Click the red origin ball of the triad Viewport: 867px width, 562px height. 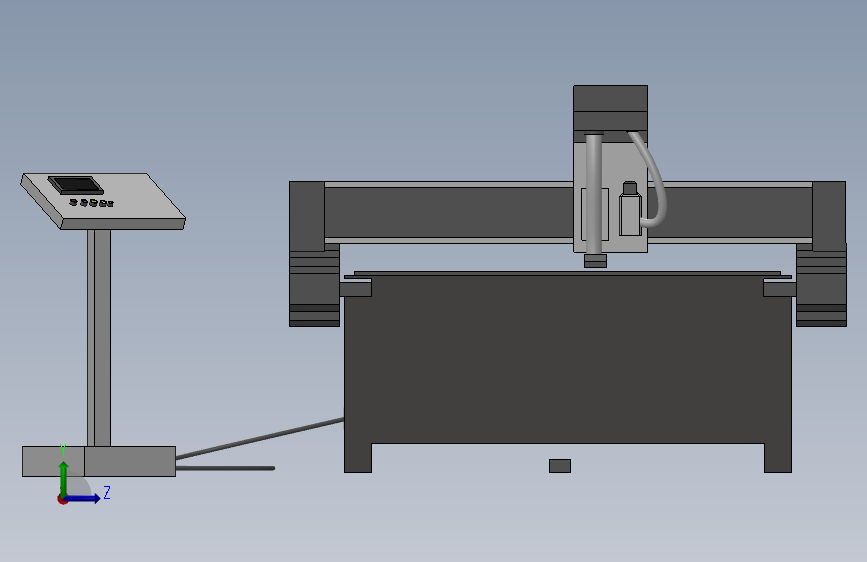tap(62, 499)
